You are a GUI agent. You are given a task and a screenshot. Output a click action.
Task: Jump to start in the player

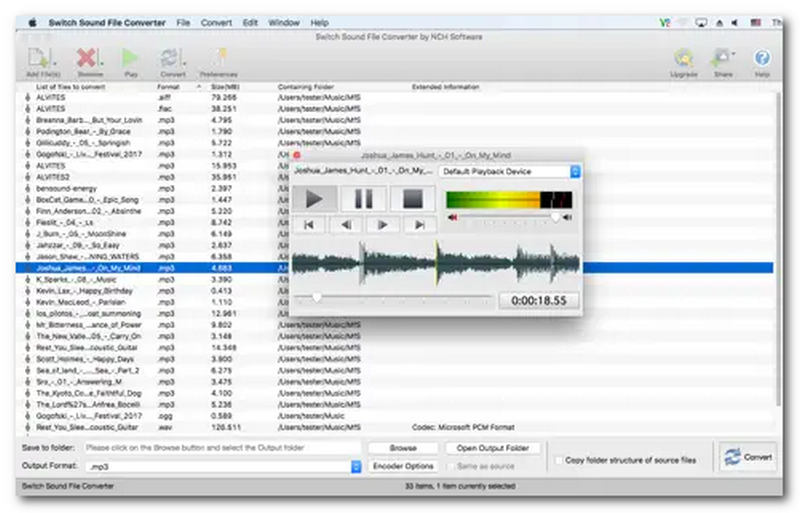(309, 225)
